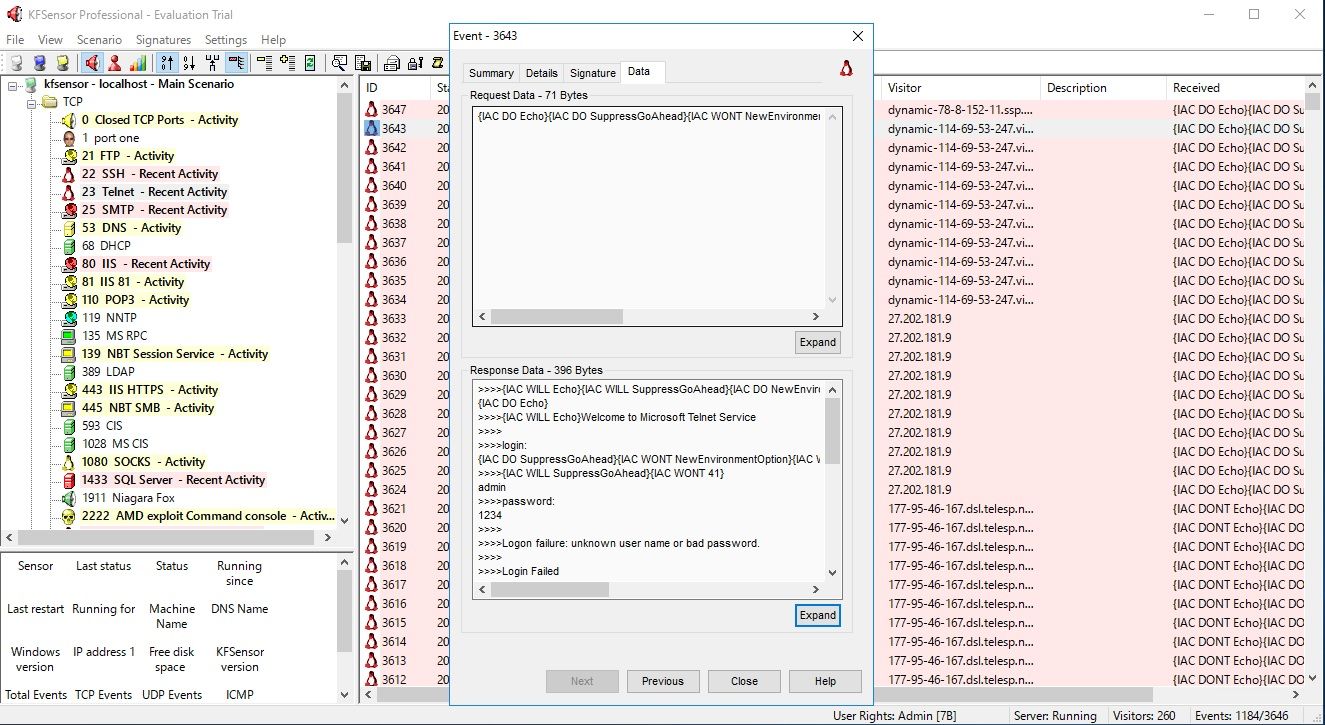Click the floppy disk save icon

pyautogui.click(x=363, y=63)
